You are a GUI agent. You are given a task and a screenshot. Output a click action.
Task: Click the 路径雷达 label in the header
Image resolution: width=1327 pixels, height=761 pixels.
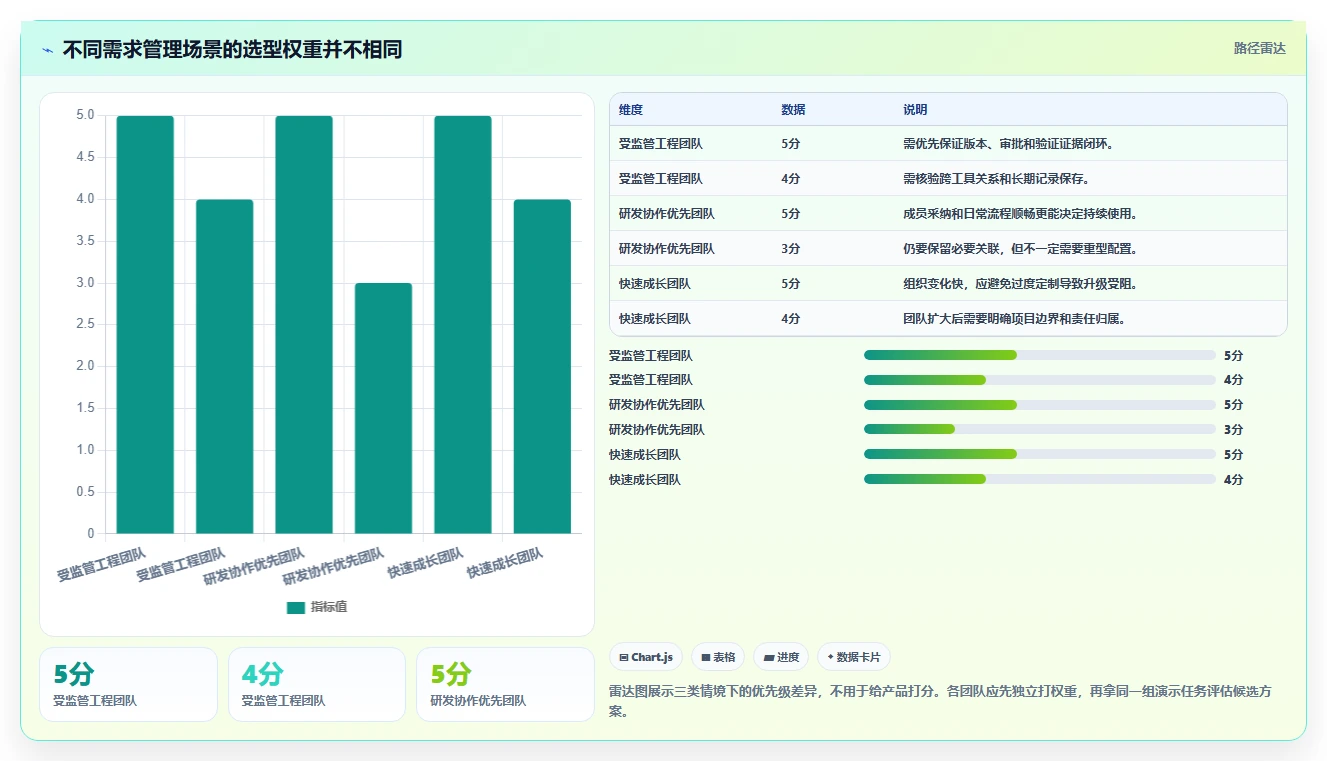click(x=1259, y=48)
